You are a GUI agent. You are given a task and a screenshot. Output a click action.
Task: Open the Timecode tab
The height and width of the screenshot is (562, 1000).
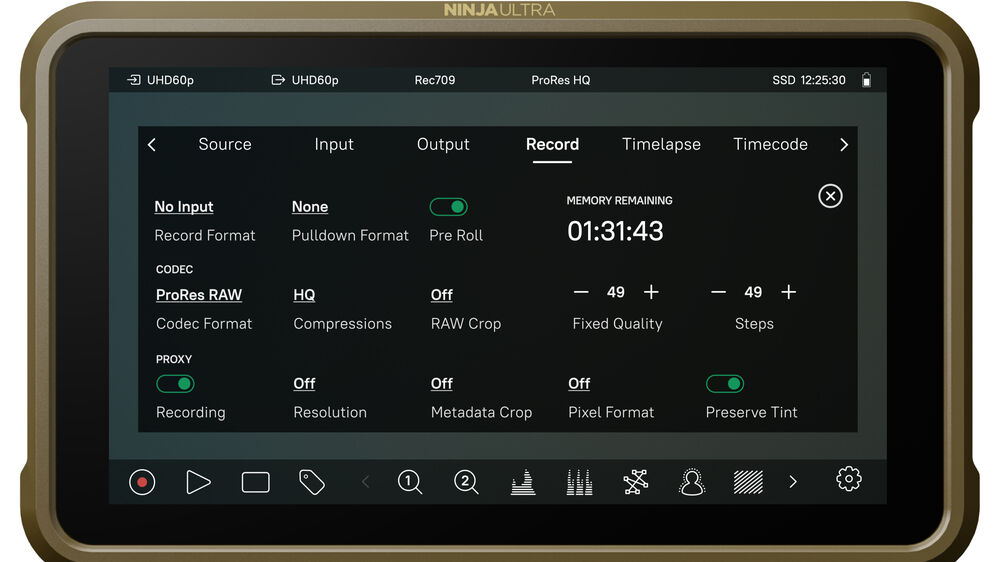click(770, 144)
